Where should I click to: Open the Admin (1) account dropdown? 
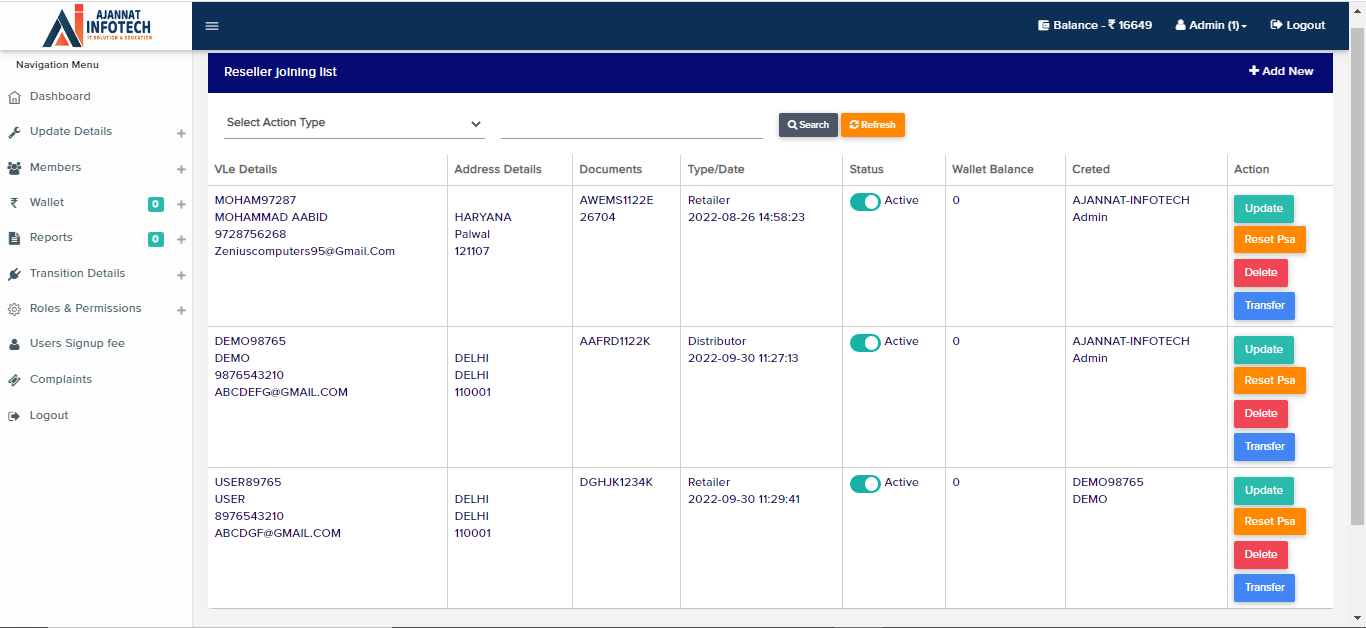click(1211, 26)
